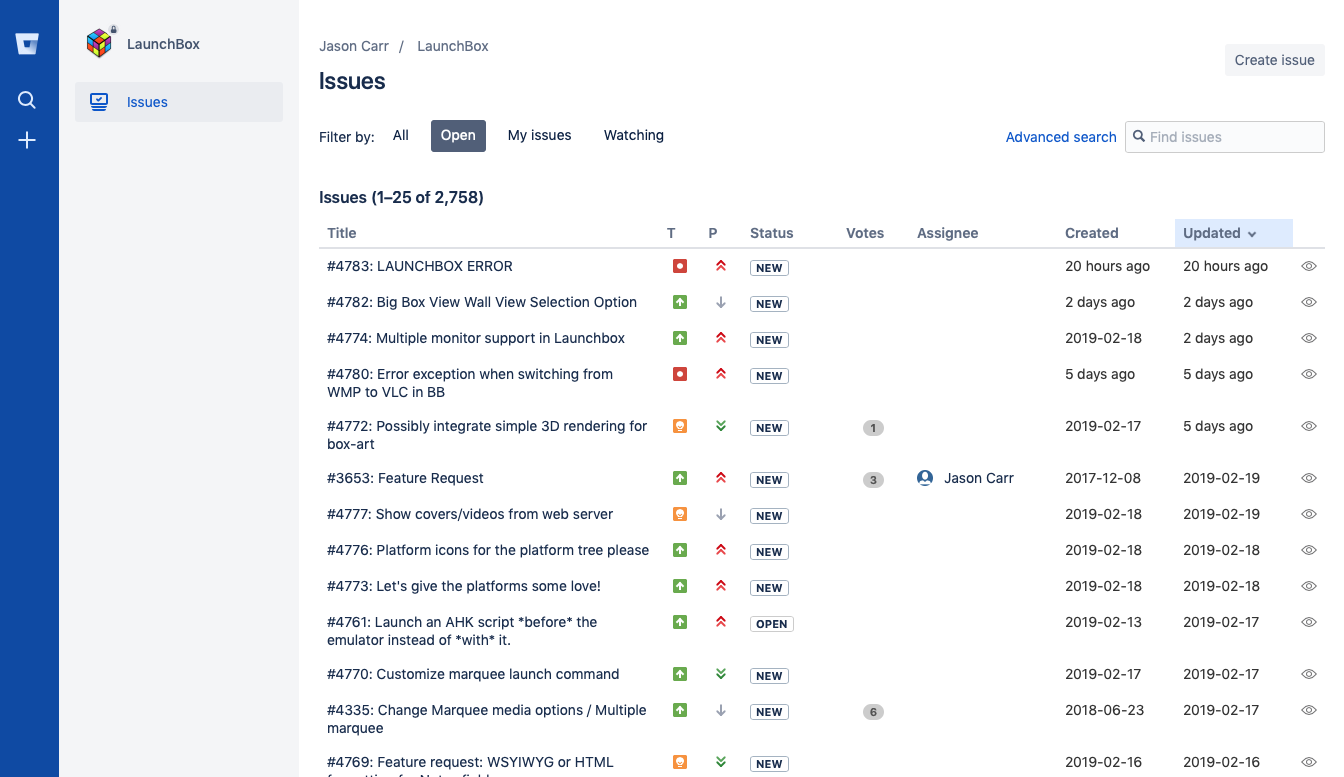Click the bug type icon for #4780
Screen dimensions: 1344x777
(680, 374)
